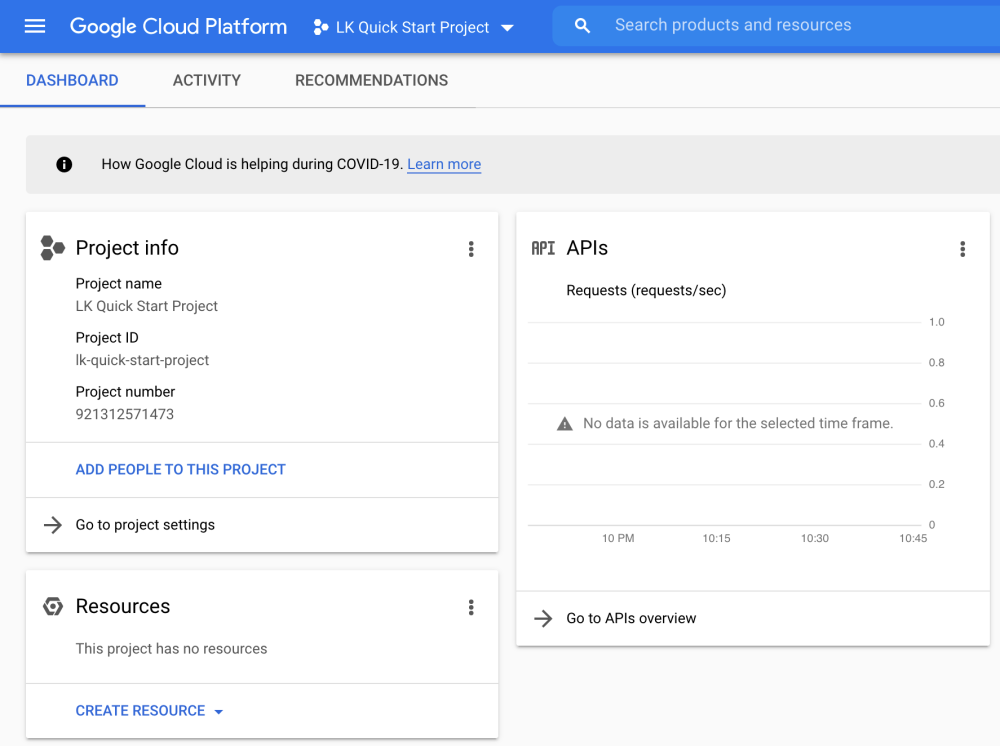The height and width of the screenshot is (746, 1000).
Task: Click the Google Cloud Platform logo text
Action: coord(178,27)
